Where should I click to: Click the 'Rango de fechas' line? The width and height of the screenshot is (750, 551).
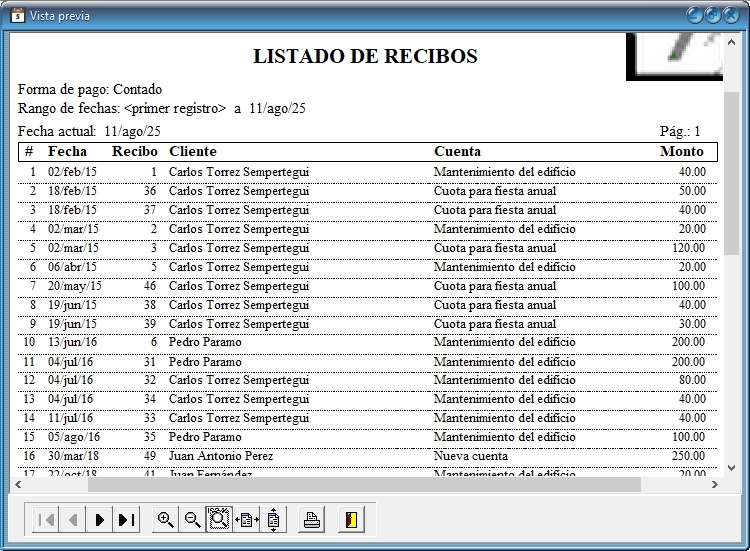(x=162, y=109)
